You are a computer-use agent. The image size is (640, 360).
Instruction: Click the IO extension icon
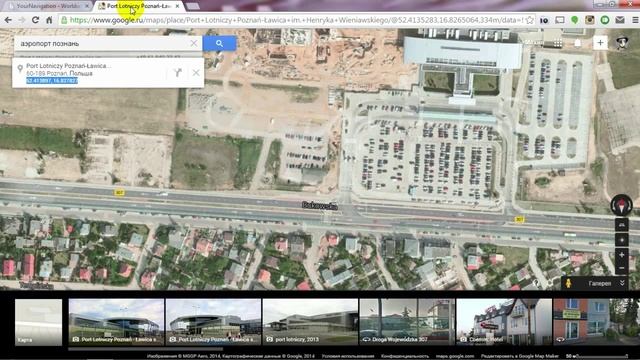point(544,20)
